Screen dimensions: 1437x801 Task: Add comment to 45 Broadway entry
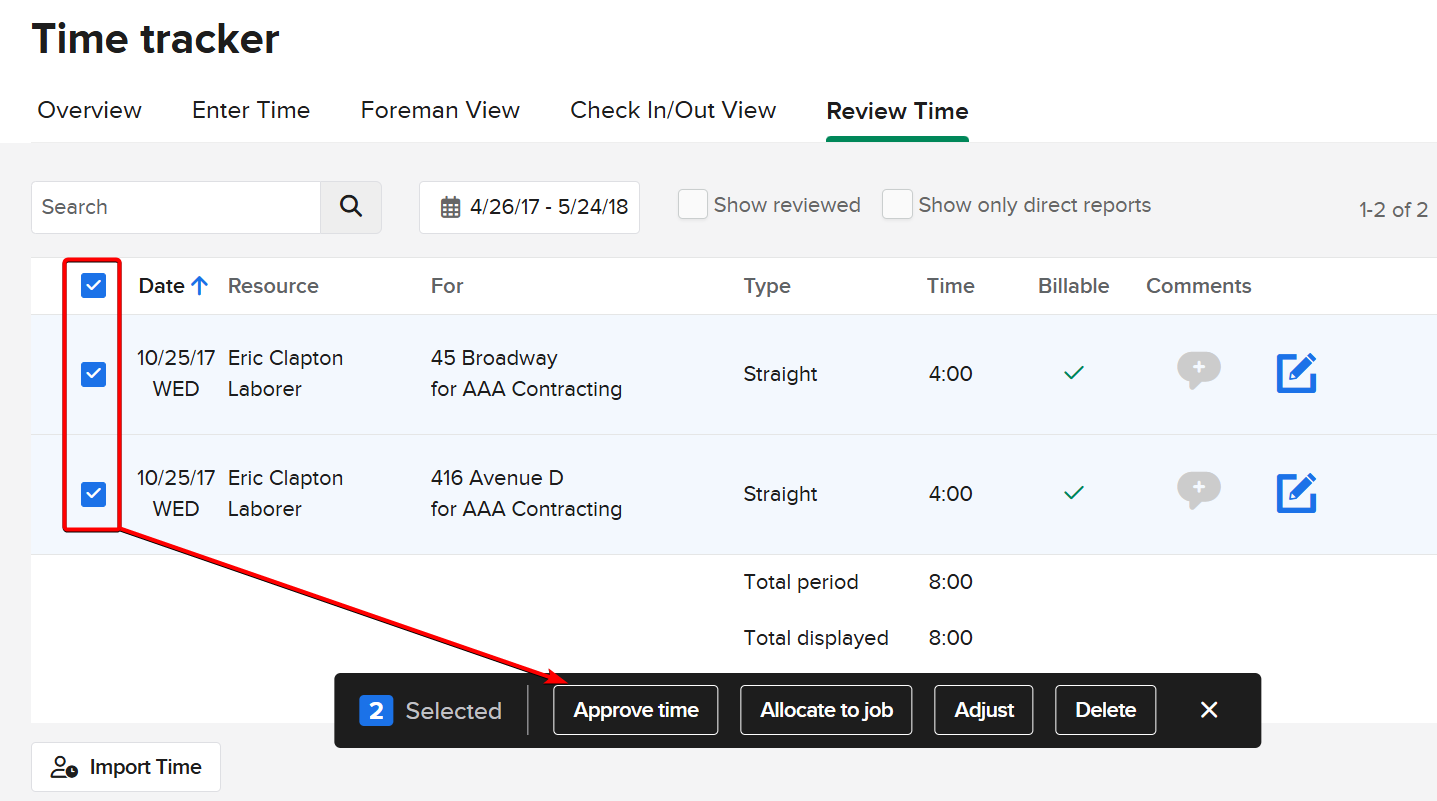[1198, 370]
